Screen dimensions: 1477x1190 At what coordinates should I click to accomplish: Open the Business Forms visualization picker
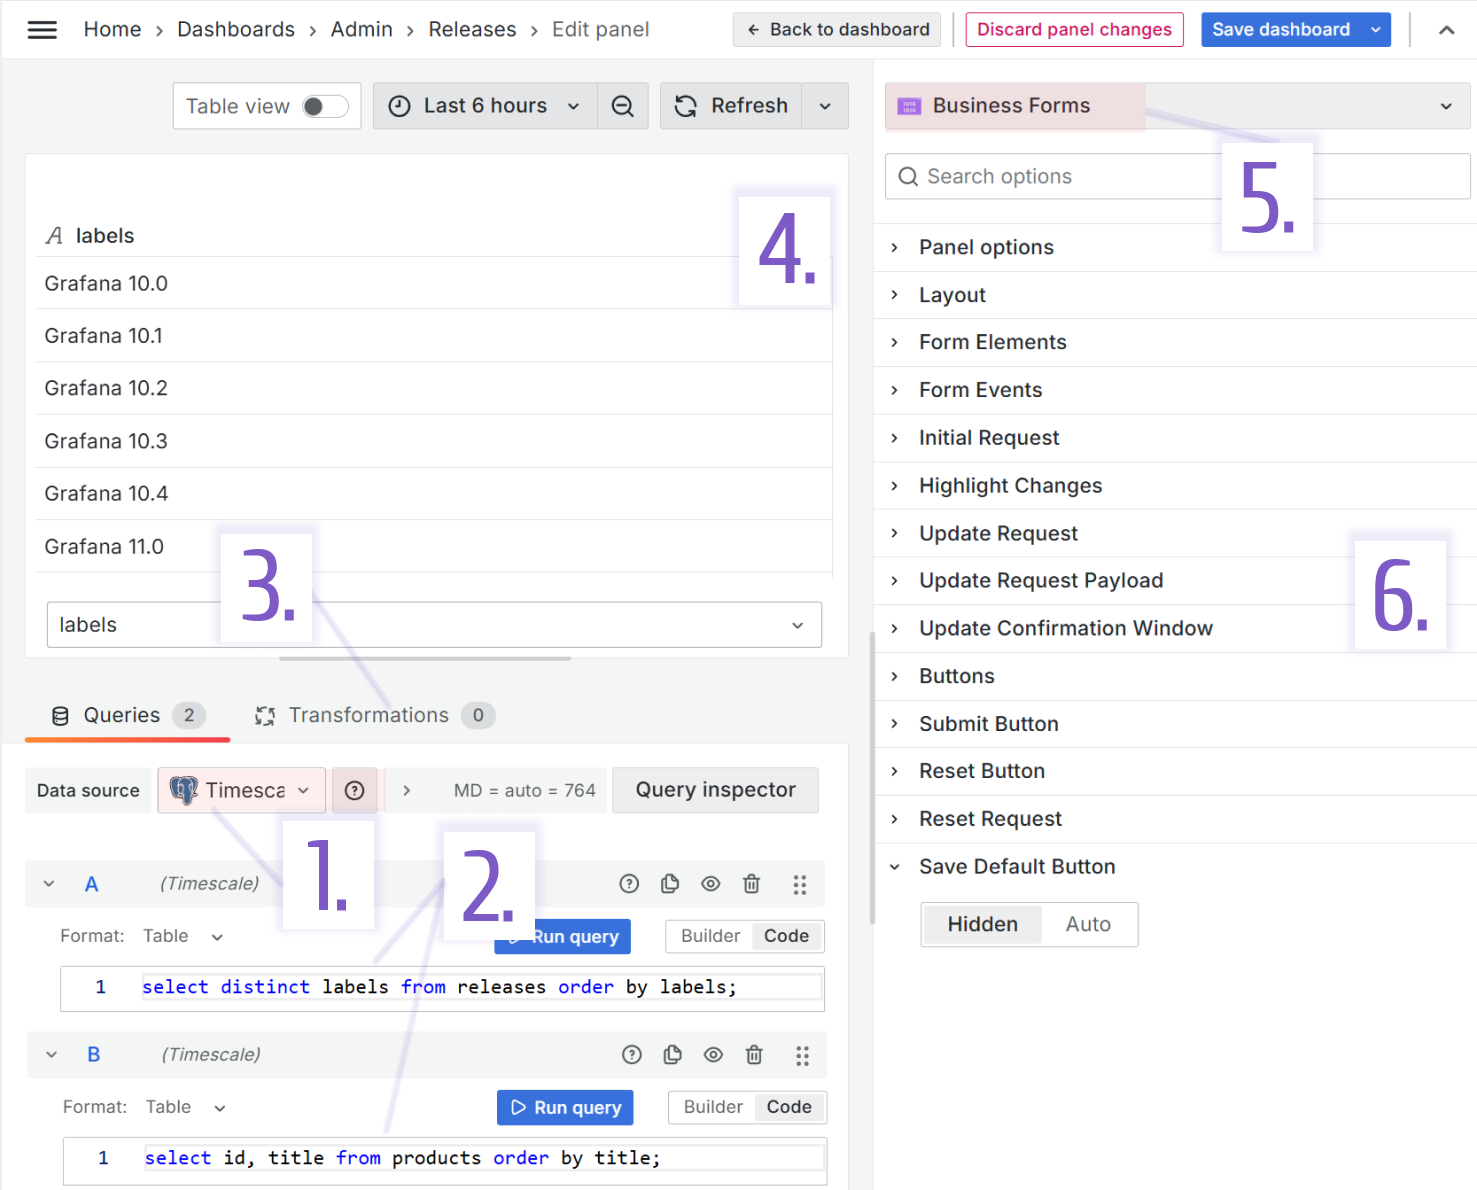click(x=1177, y=106)
